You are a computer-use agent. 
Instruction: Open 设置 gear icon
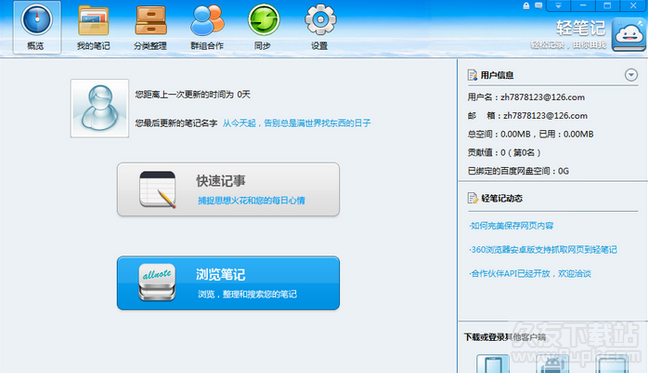(x=320, y=19)
